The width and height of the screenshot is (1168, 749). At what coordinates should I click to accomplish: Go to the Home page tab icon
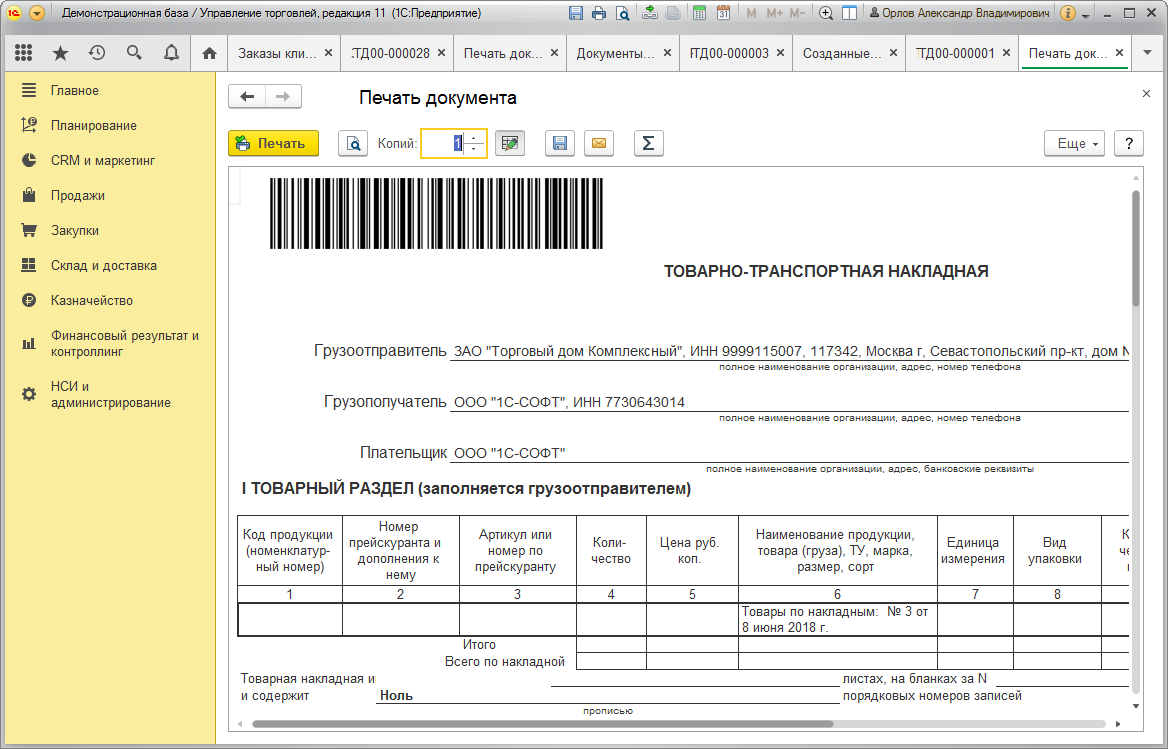(x=209, y=53)
